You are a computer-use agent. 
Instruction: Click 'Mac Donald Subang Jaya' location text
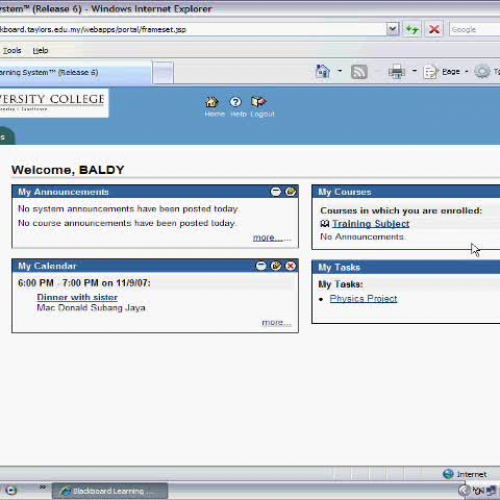91,307
